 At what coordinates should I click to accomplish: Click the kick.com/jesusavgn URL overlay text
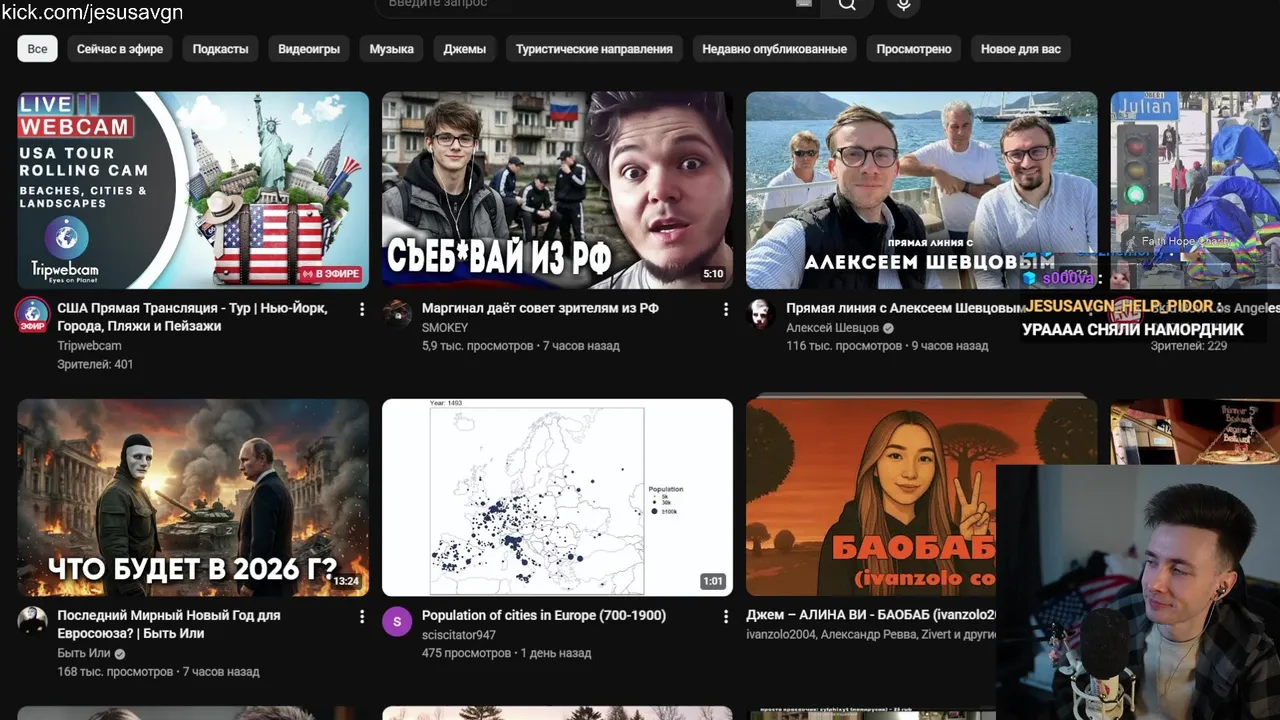pos(92,12)
